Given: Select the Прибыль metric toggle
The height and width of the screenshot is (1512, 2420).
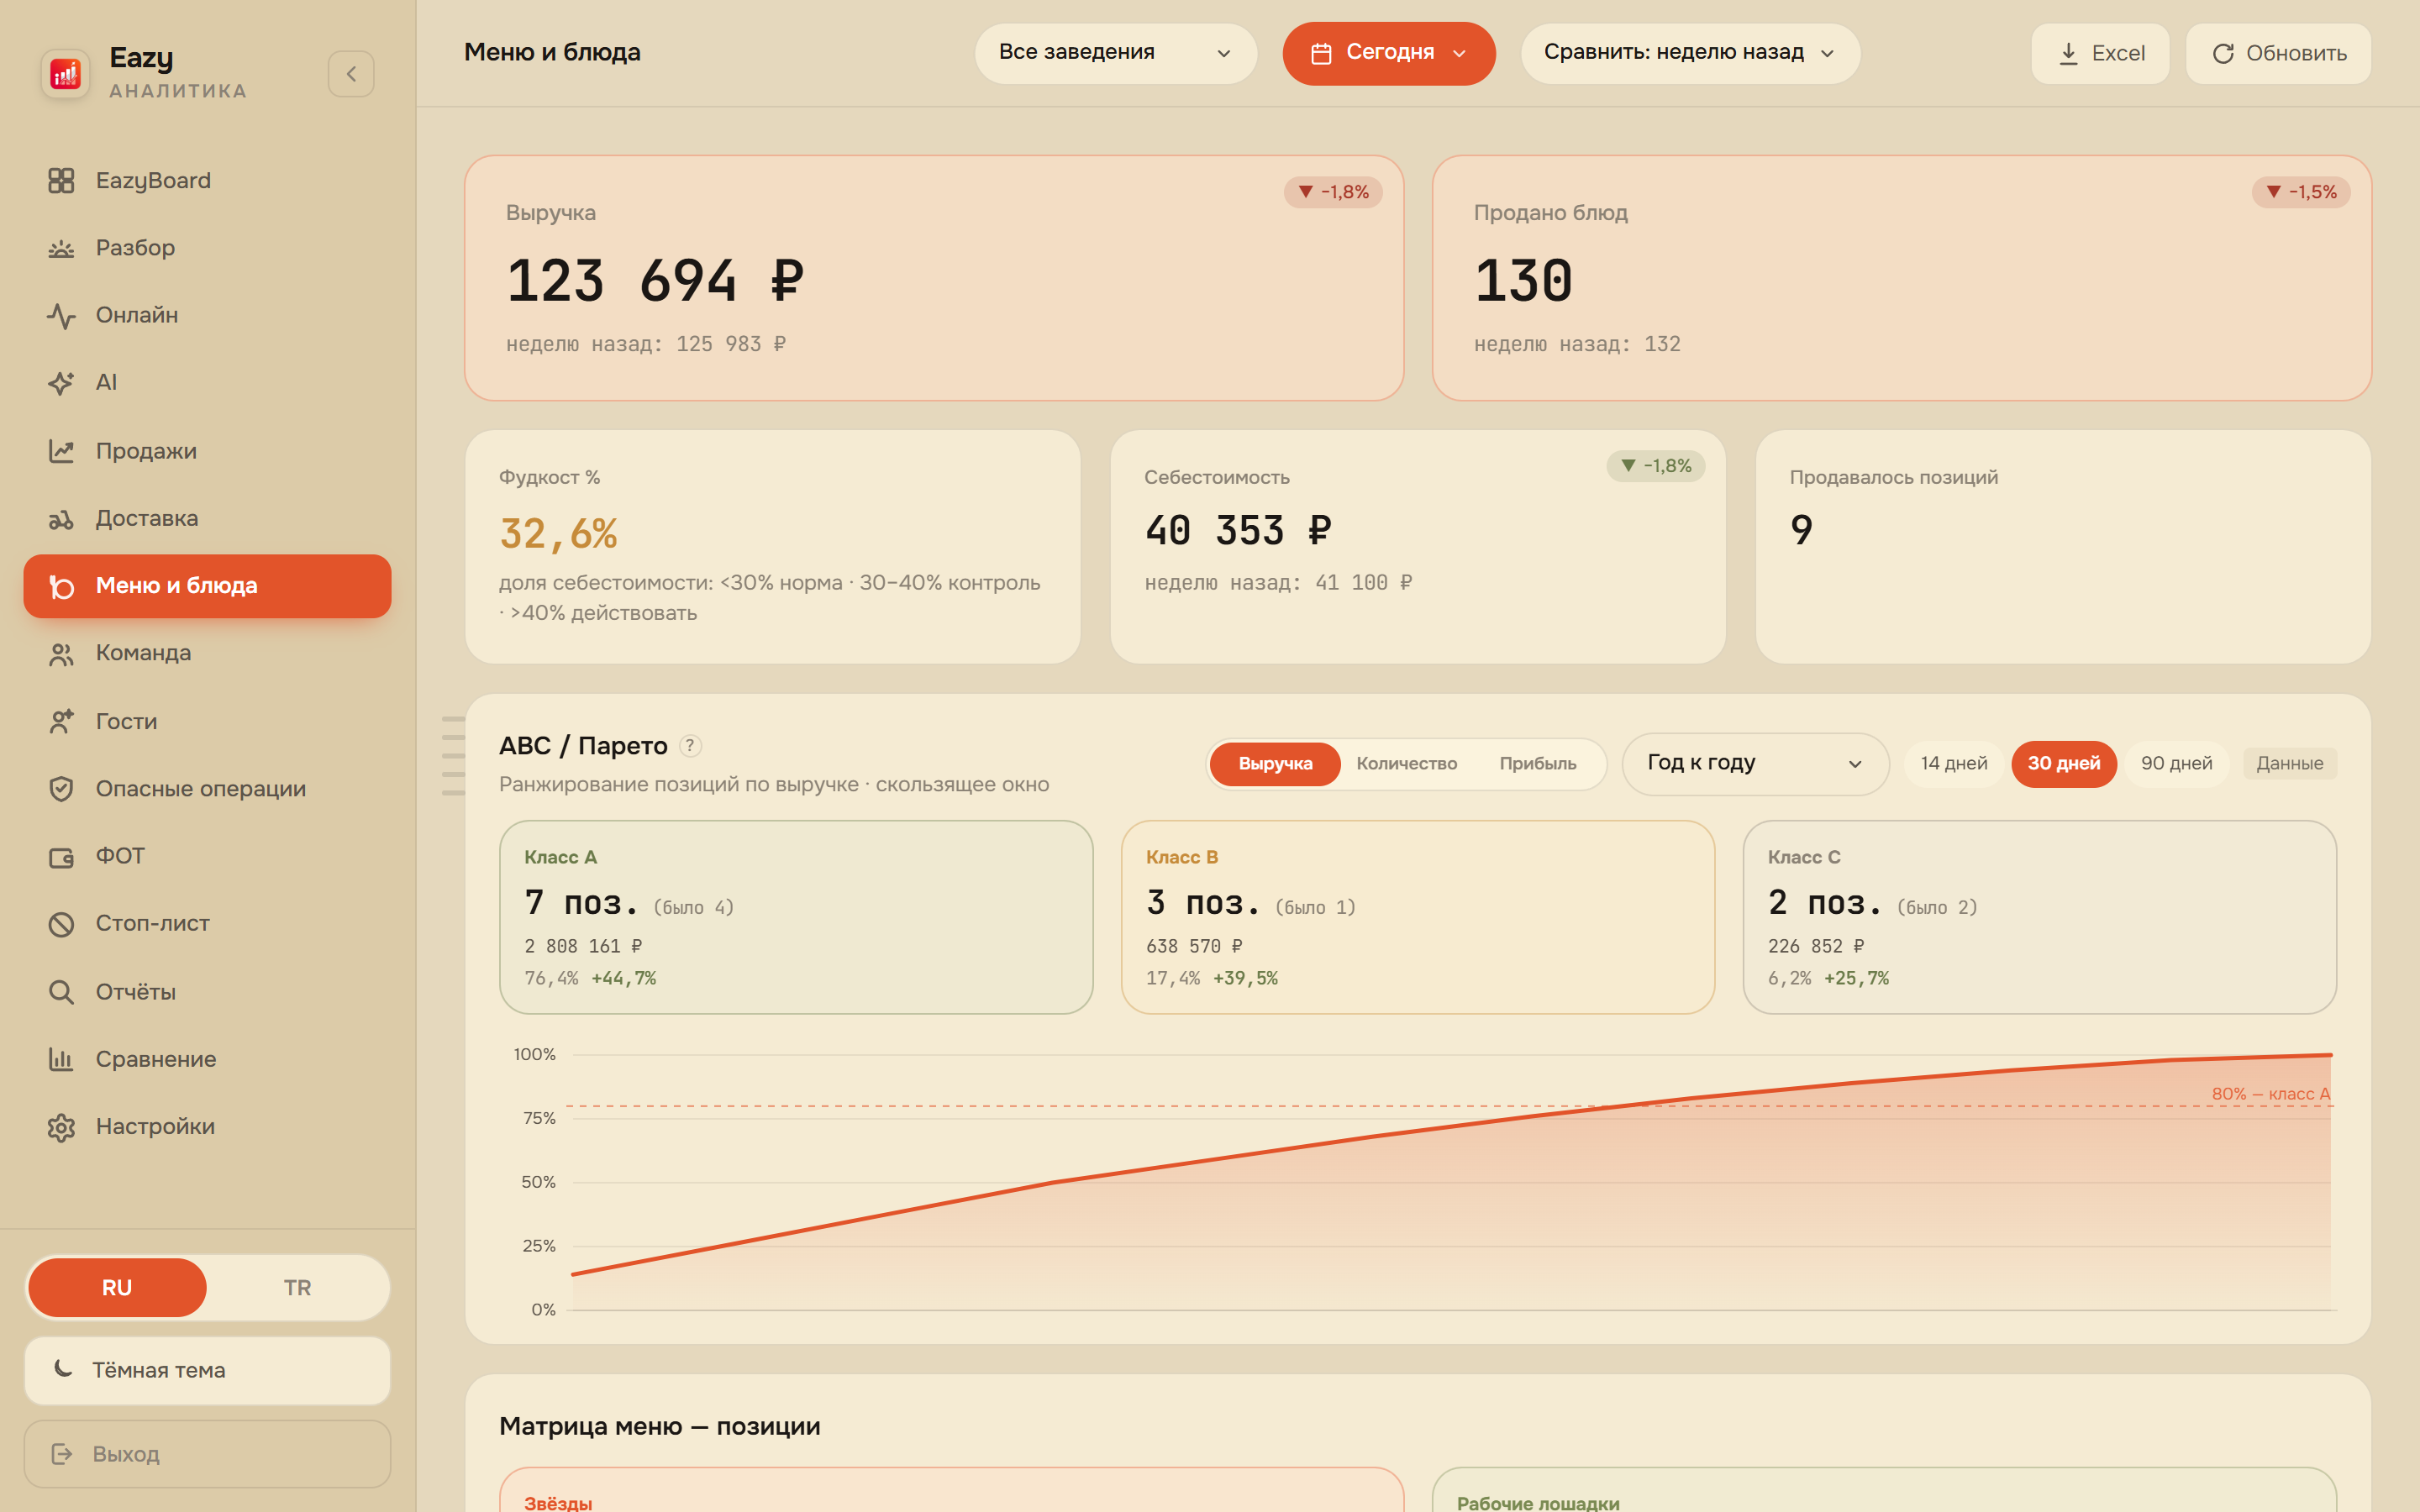Looking at the screenshot, I should click(x=1537, y=764).
